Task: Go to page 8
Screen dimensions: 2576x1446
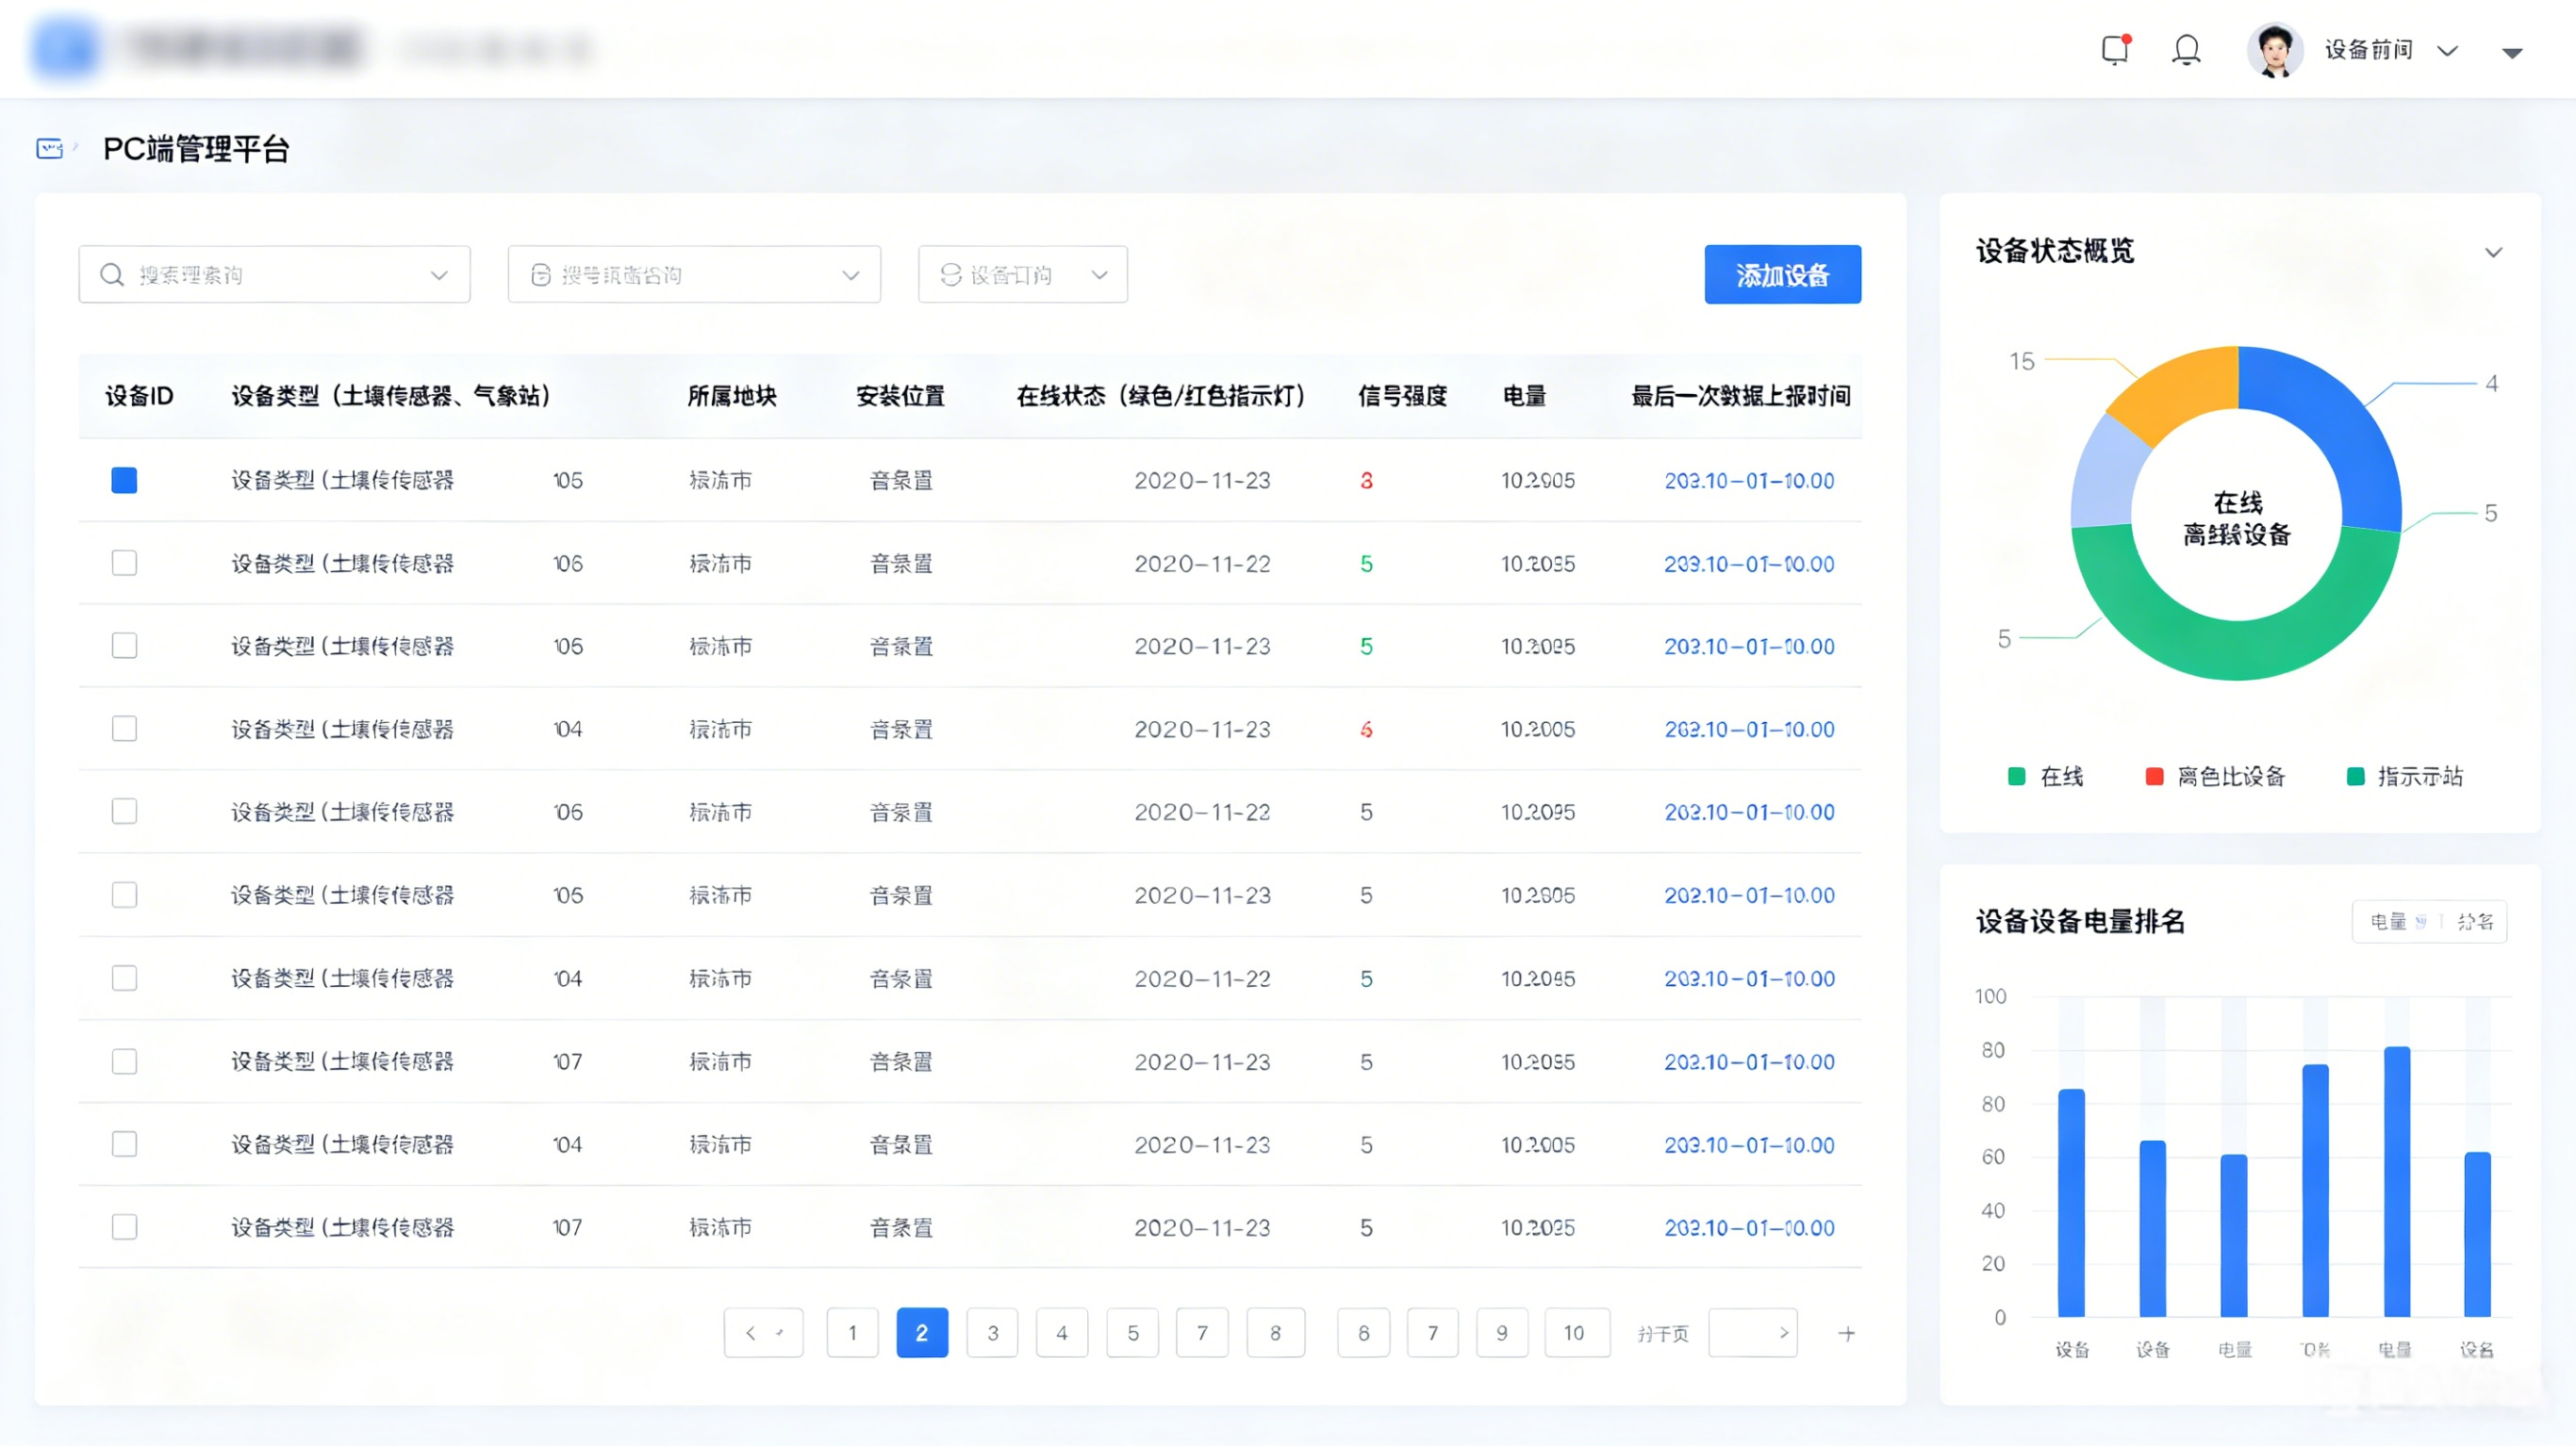Action: coord(1275,1332)
